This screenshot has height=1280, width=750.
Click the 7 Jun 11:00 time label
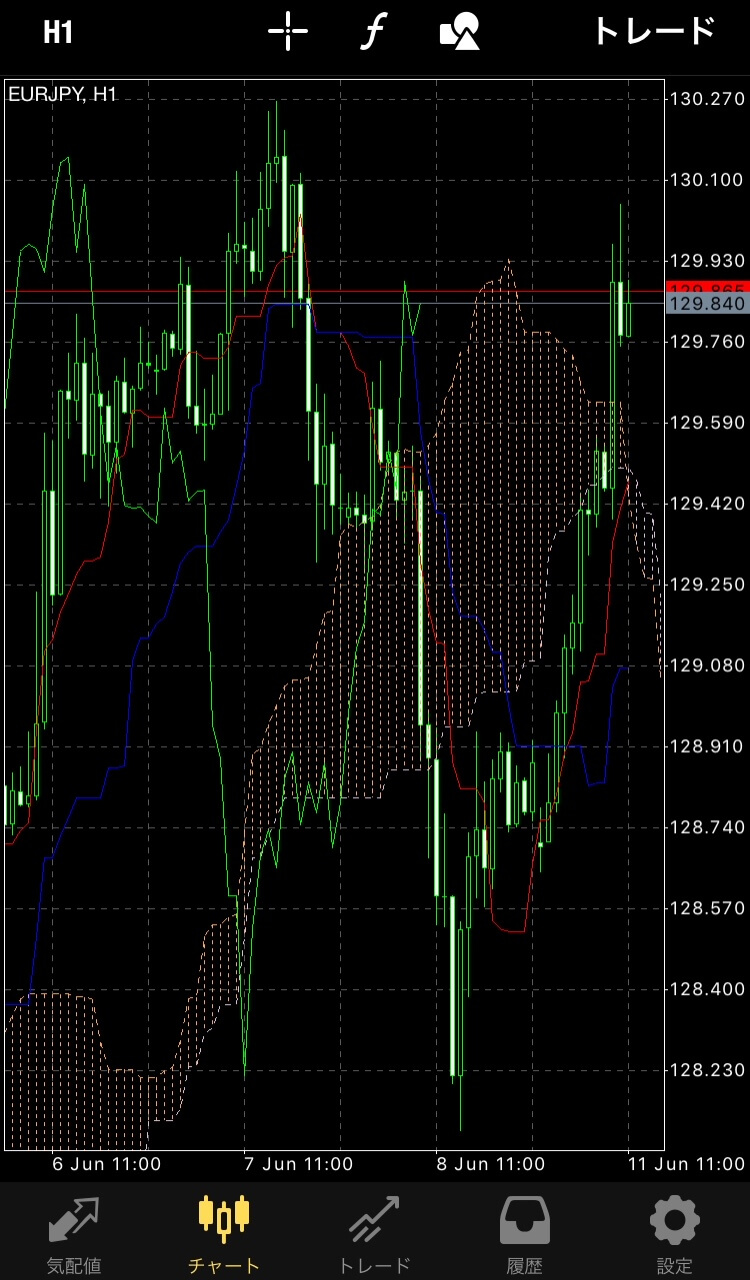pos(297,1165)
